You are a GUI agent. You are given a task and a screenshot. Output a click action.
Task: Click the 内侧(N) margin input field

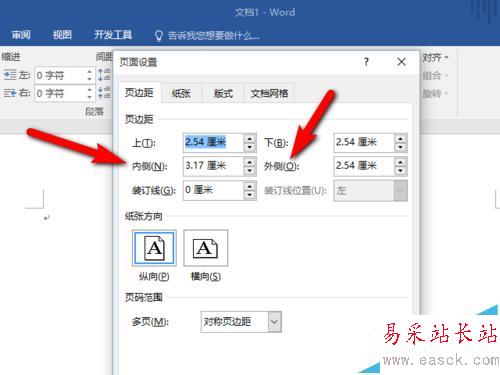tap(213, 166)
